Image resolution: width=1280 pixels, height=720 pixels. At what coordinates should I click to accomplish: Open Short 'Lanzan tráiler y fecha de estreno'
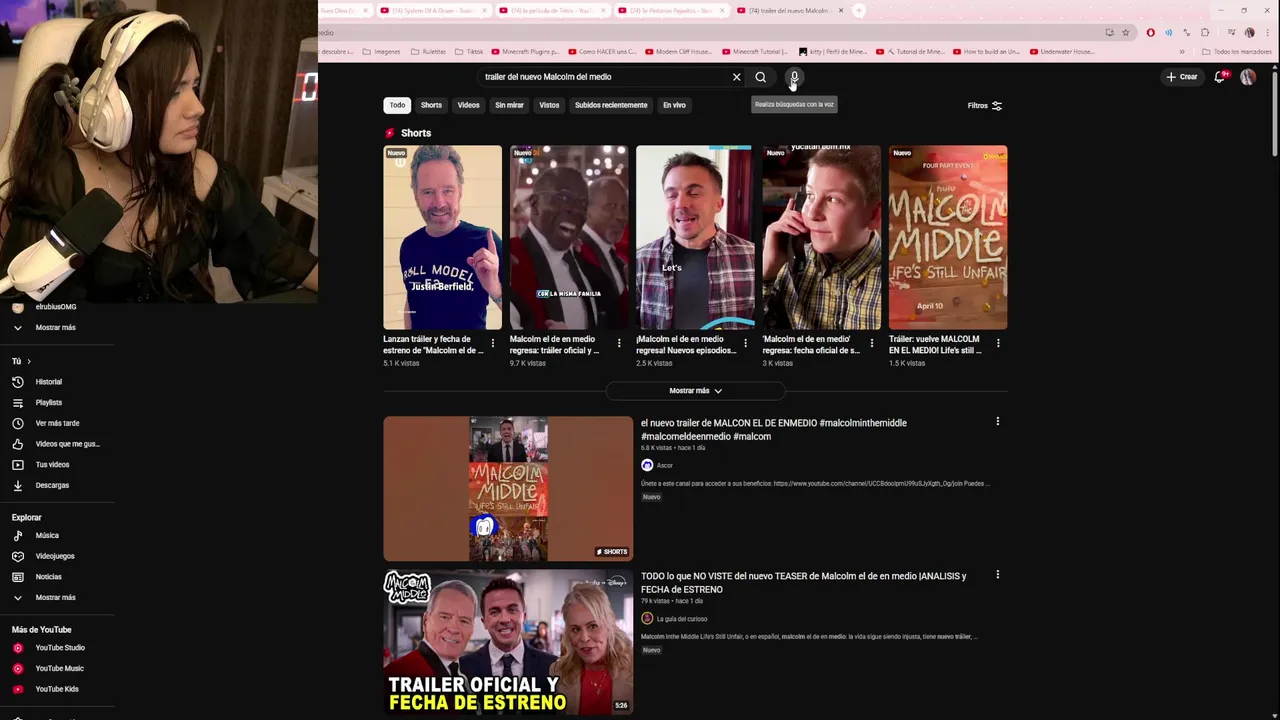coord(442,237)
